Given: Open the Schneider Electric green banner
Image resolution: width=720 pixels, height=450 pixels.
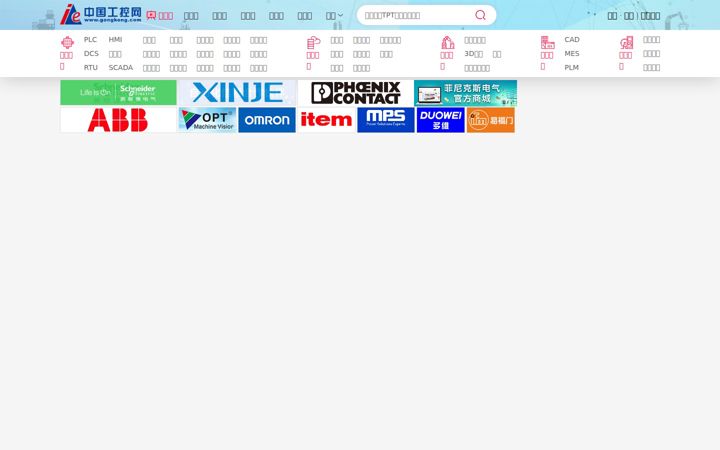Looking at the screenshot, I should coord(118,92).
